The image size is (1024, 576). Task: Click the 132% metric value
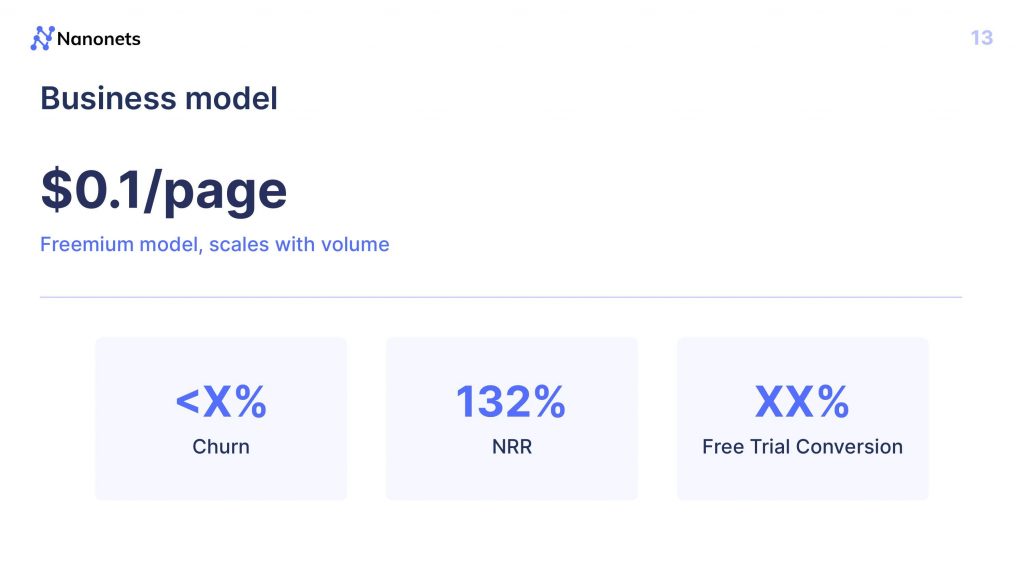tap(511, 402)
